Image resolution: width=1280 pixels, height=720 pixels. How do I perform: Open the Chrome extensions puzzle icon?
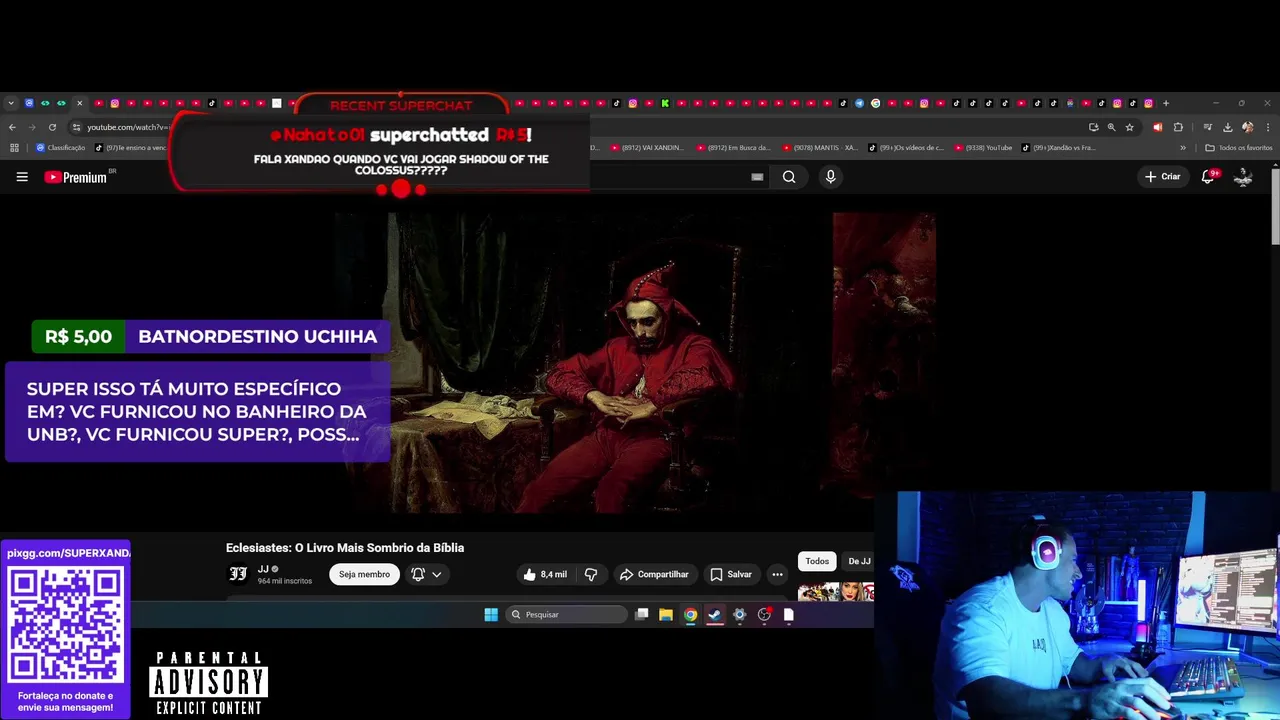coord(1178,127)
